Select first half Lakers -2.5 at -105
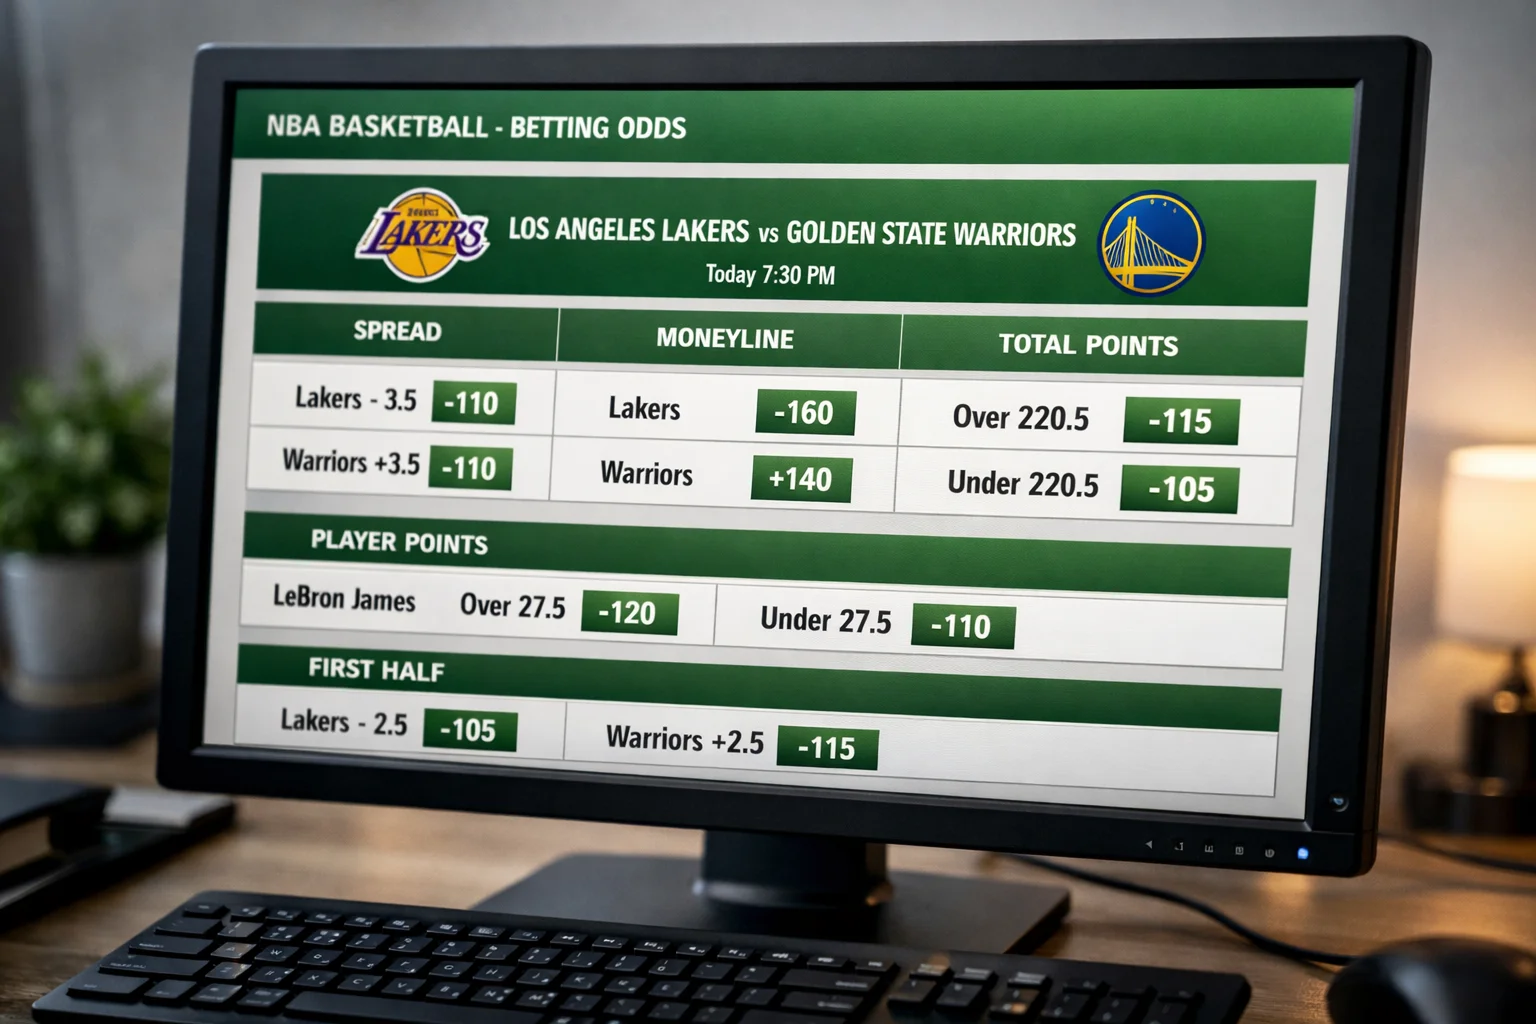The height and width of the screenshot is (1024, 1536). (469, 730)
